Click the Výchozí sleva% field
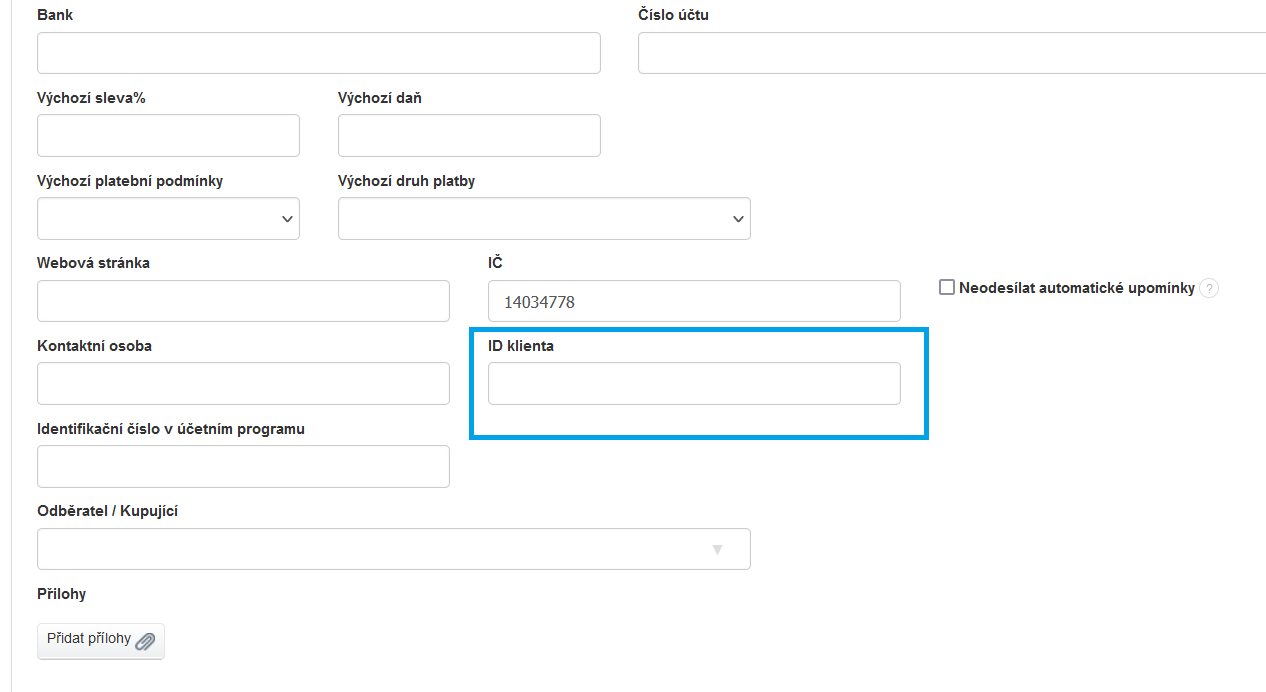This screenshot has height=692, width=1266. [168, 136]
